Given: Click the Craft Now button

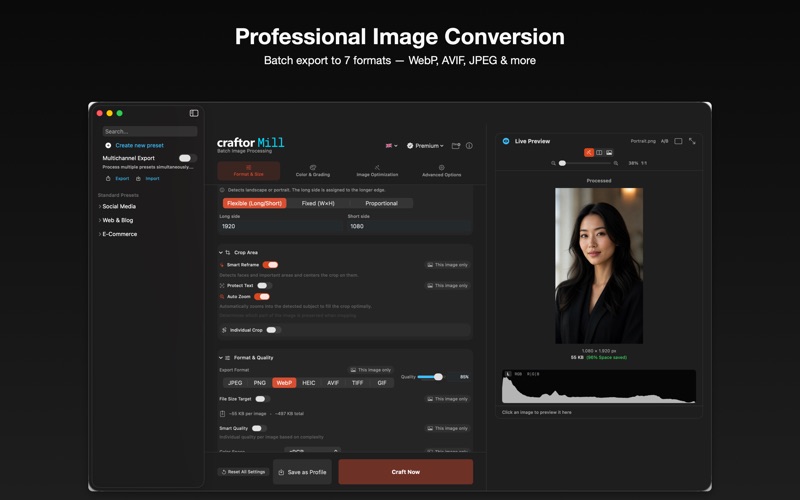Looking at the screenshot, I should pyautogui.click(x=406, y=472).
